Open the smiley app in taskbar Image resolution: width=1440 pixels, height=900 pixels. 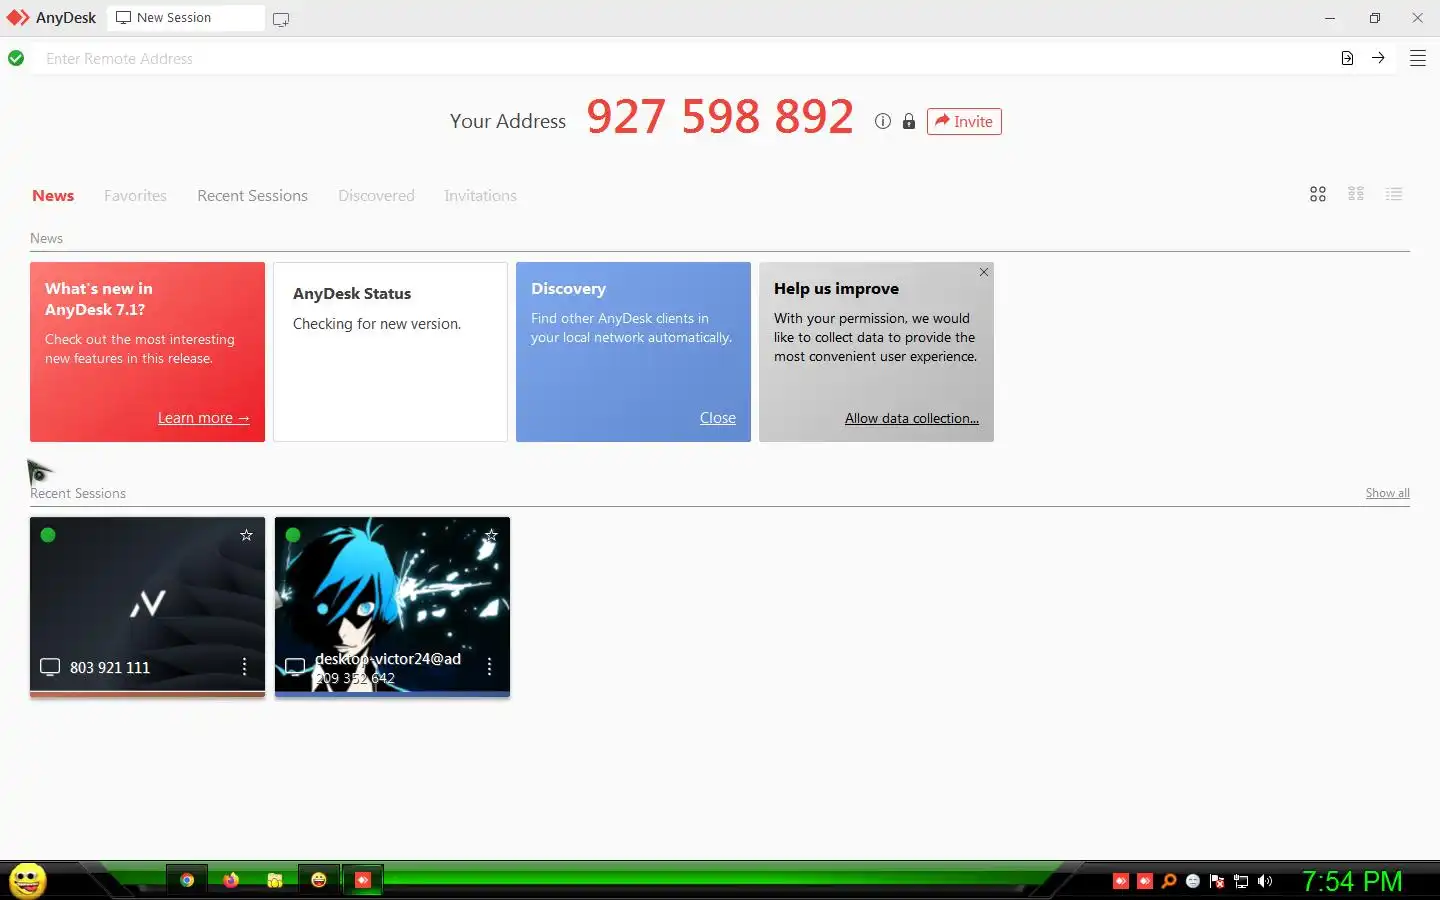coord(319,880)
